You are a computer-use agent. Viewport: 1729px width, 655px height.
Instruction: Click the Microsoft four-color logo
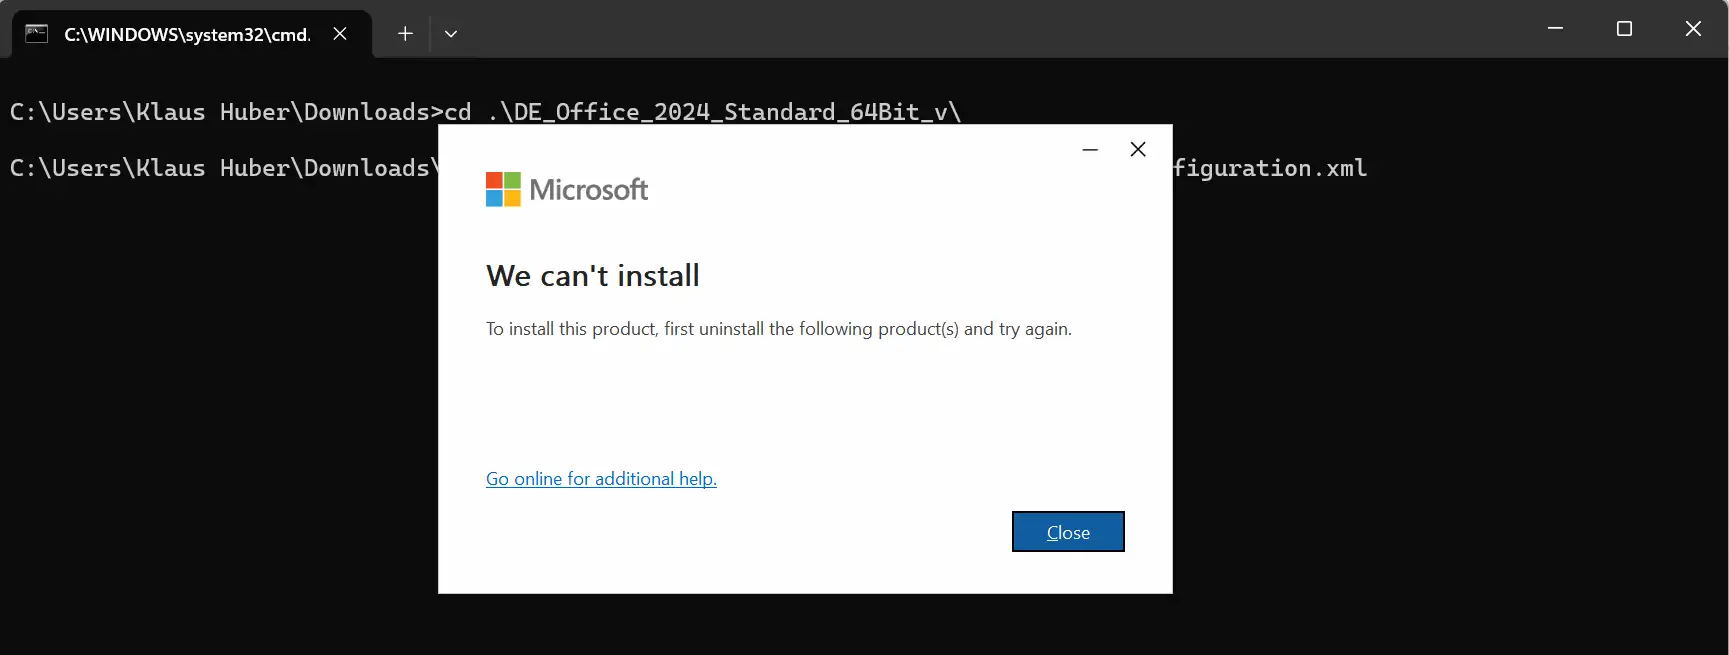(x=503, y=189)
